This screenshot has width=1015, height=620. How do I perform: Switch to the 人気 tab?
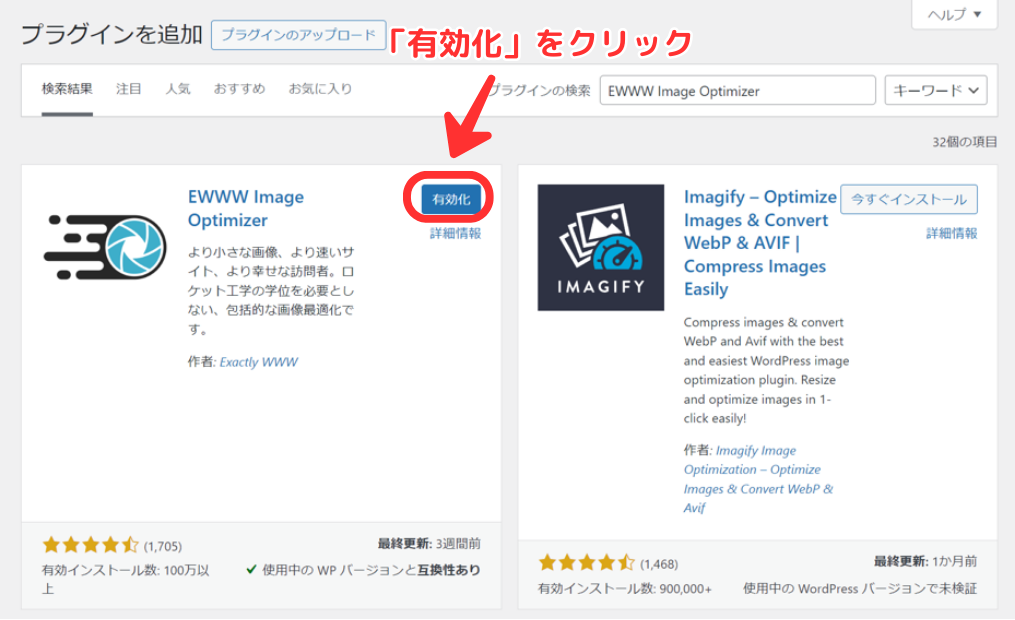point(177,89)
